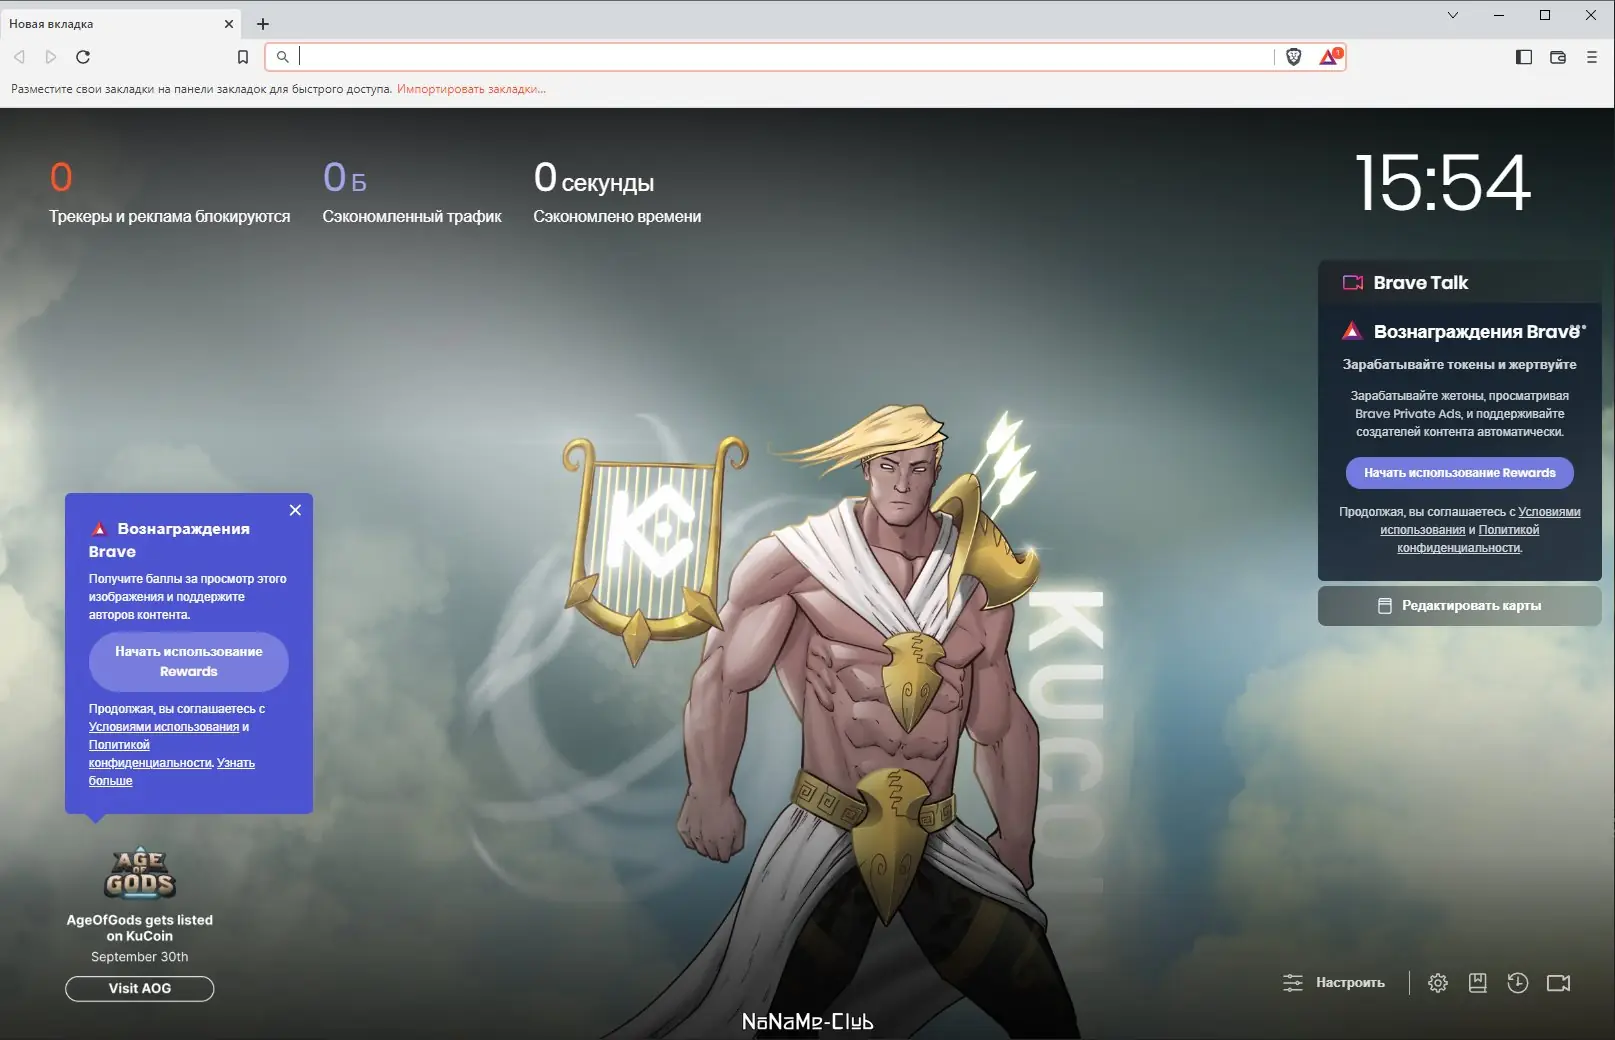1615x1040 pixels.
Task: Click Начать использование Rewards in the purple popup
Action: pyautogui.click(x=189, y=661)
